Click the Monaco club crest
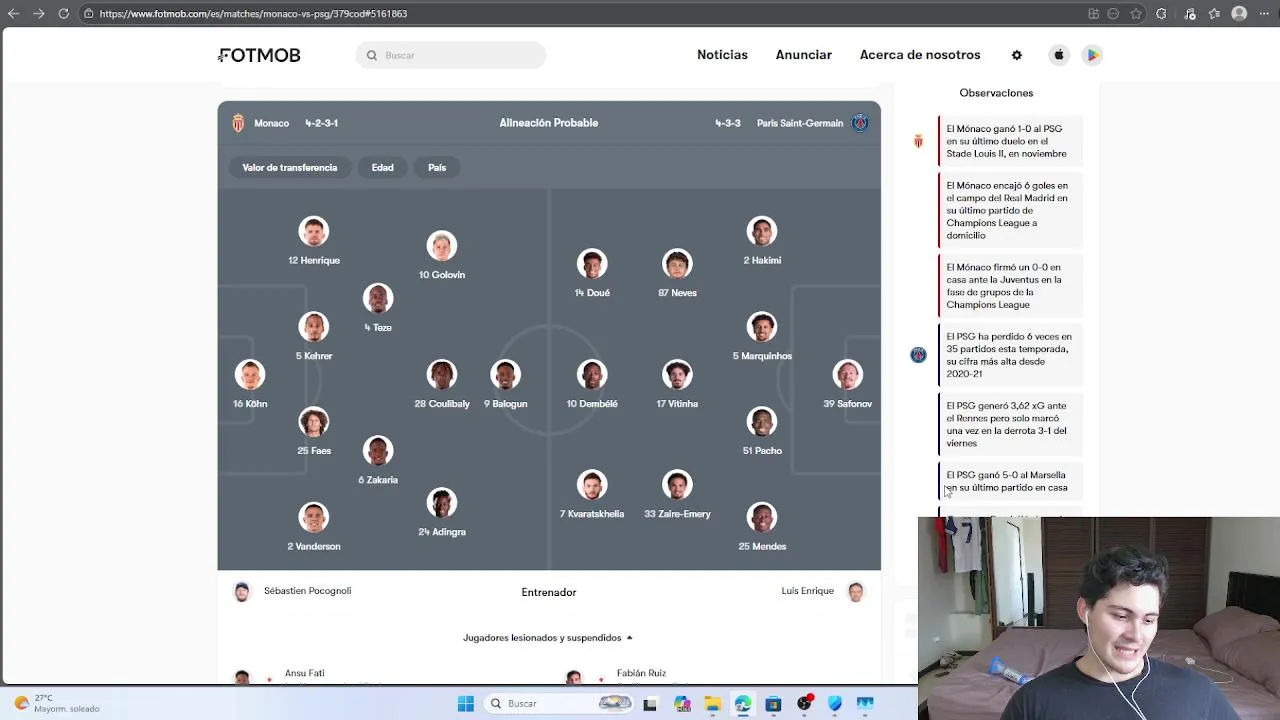1280x720 pixels. click(238, 123)
